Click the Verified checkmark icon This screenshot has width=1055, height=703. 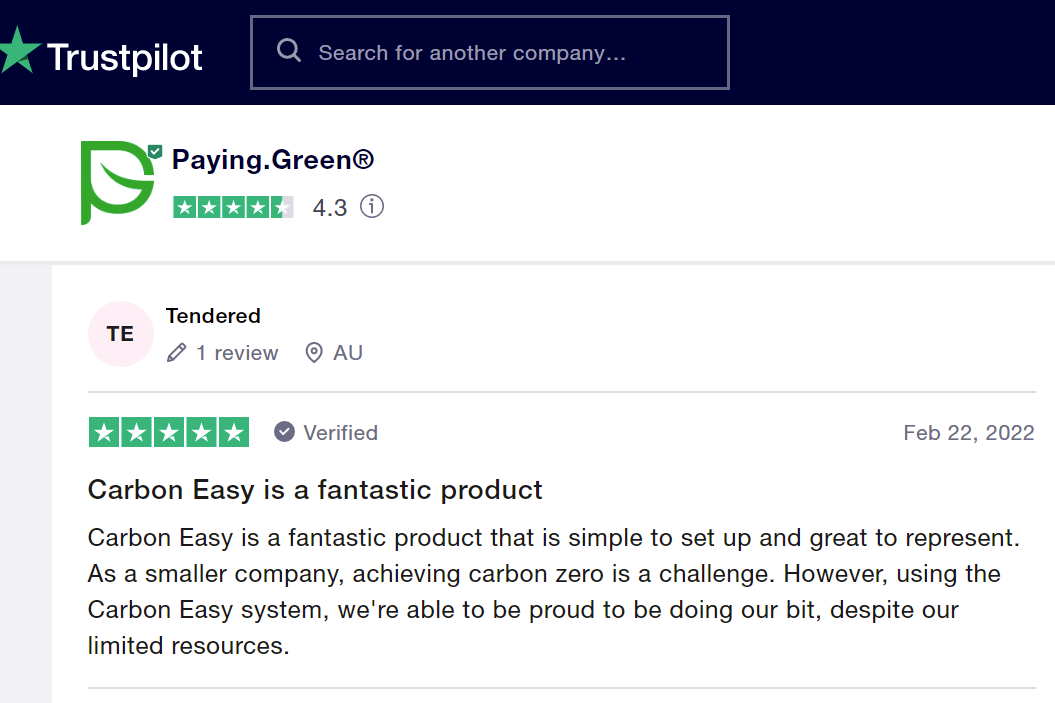(x=284, y=432)
